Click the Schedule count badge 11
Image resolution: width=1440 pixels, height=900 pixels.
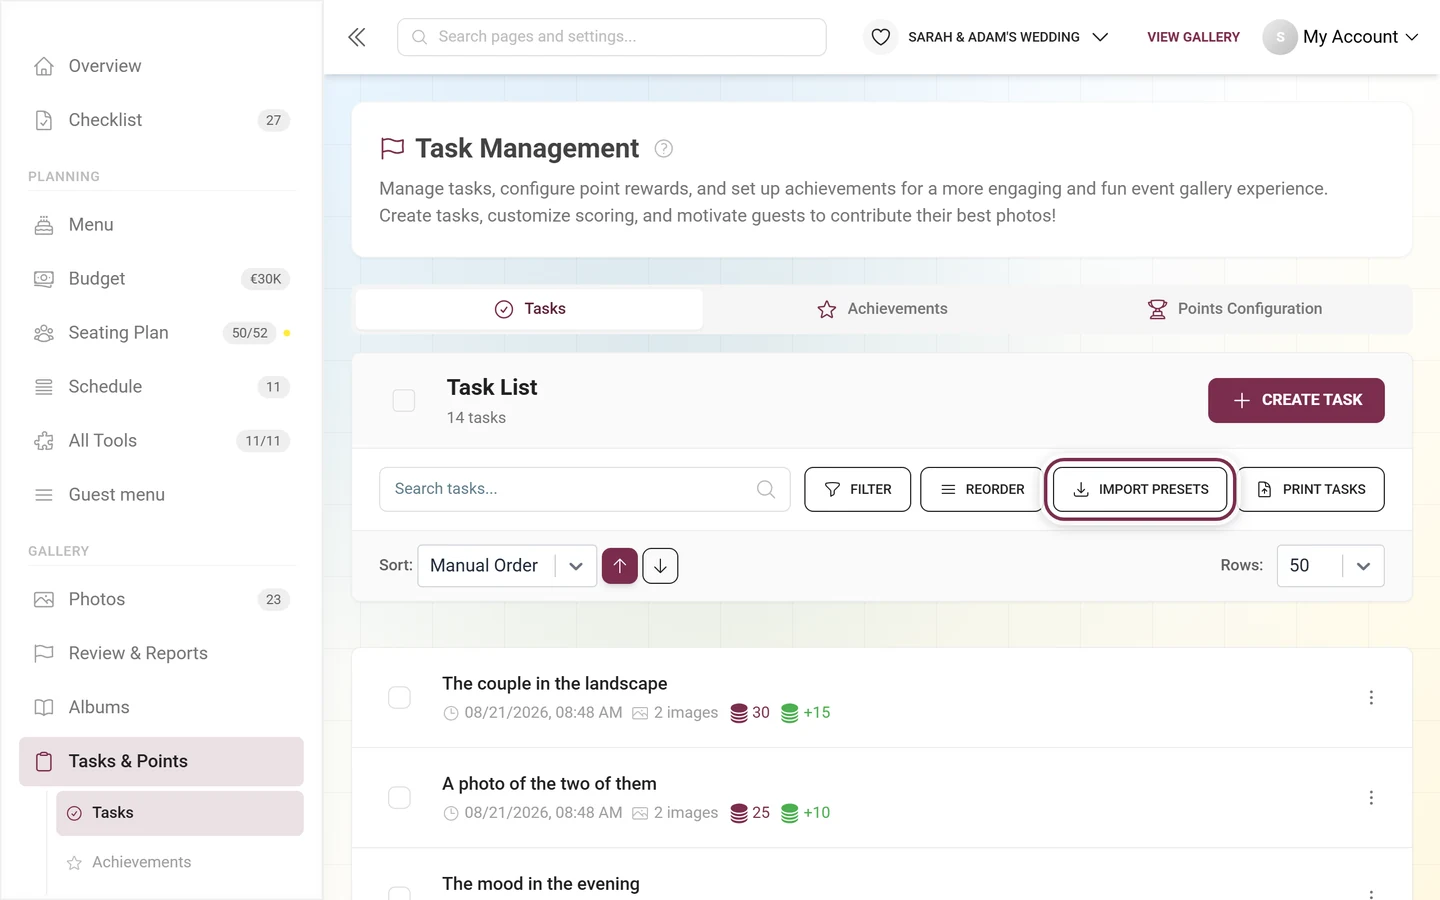point(274,387)
